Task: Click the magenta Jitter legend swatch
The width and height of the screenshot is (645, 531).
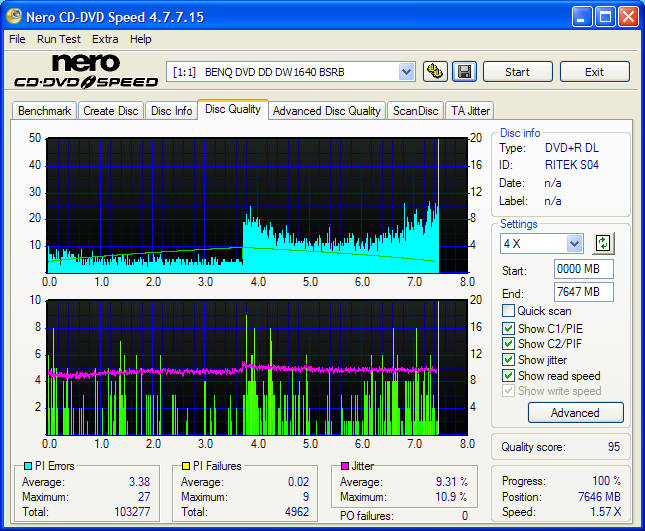Action: [345, 466]
